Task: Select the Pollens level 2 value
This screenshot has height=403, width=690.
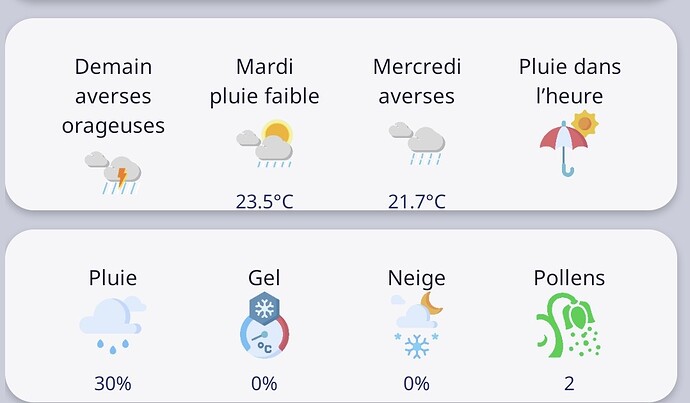Action: click(x=569, y=384)
